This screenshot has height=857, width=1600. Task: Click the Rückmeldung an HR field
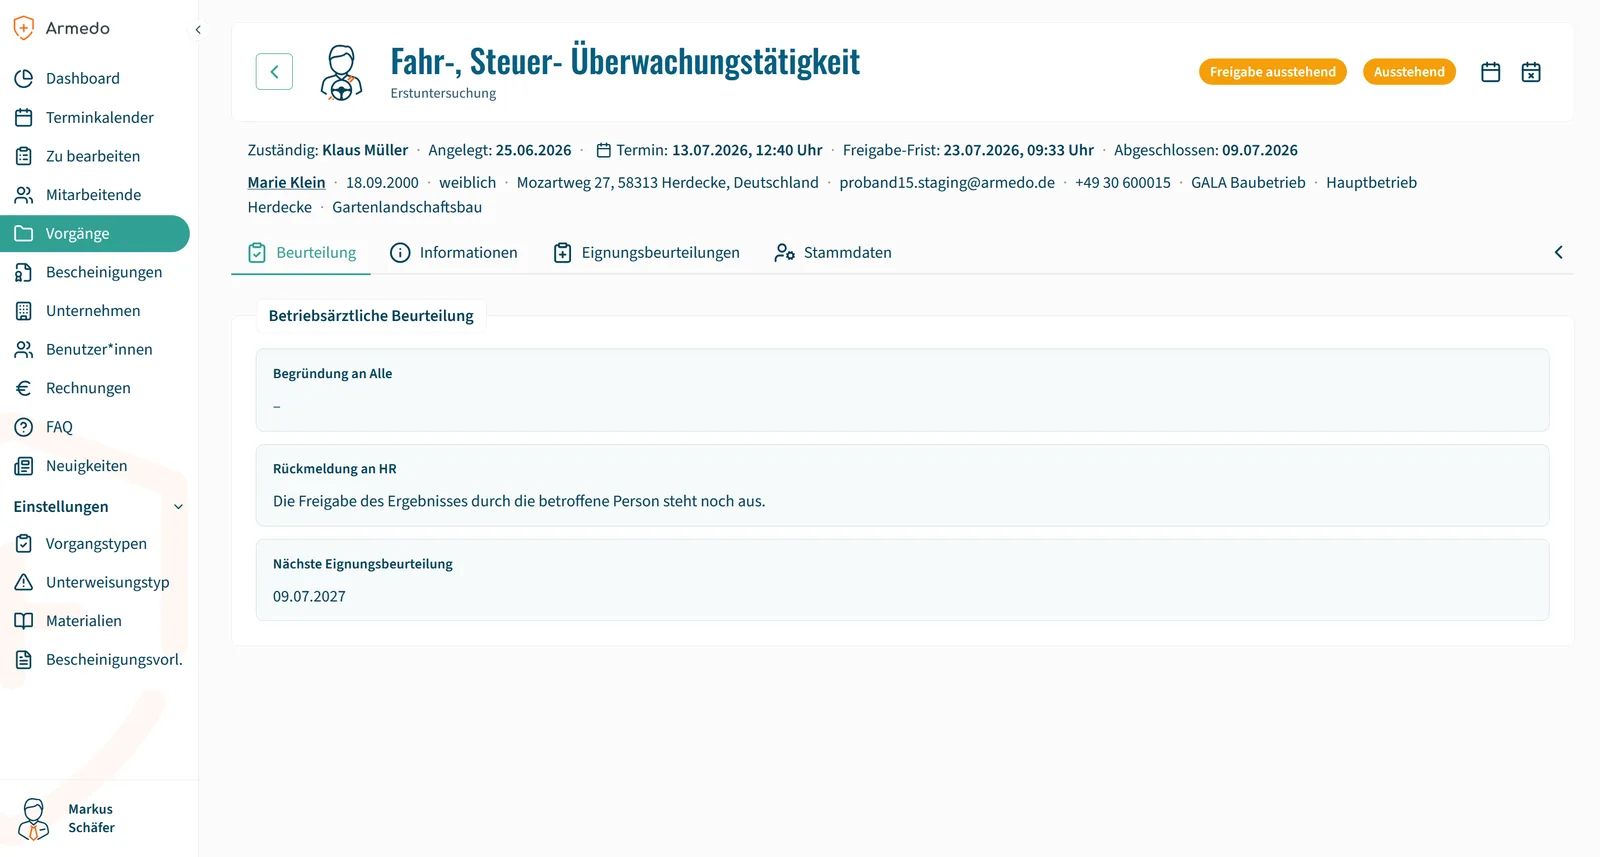[902, 485]
